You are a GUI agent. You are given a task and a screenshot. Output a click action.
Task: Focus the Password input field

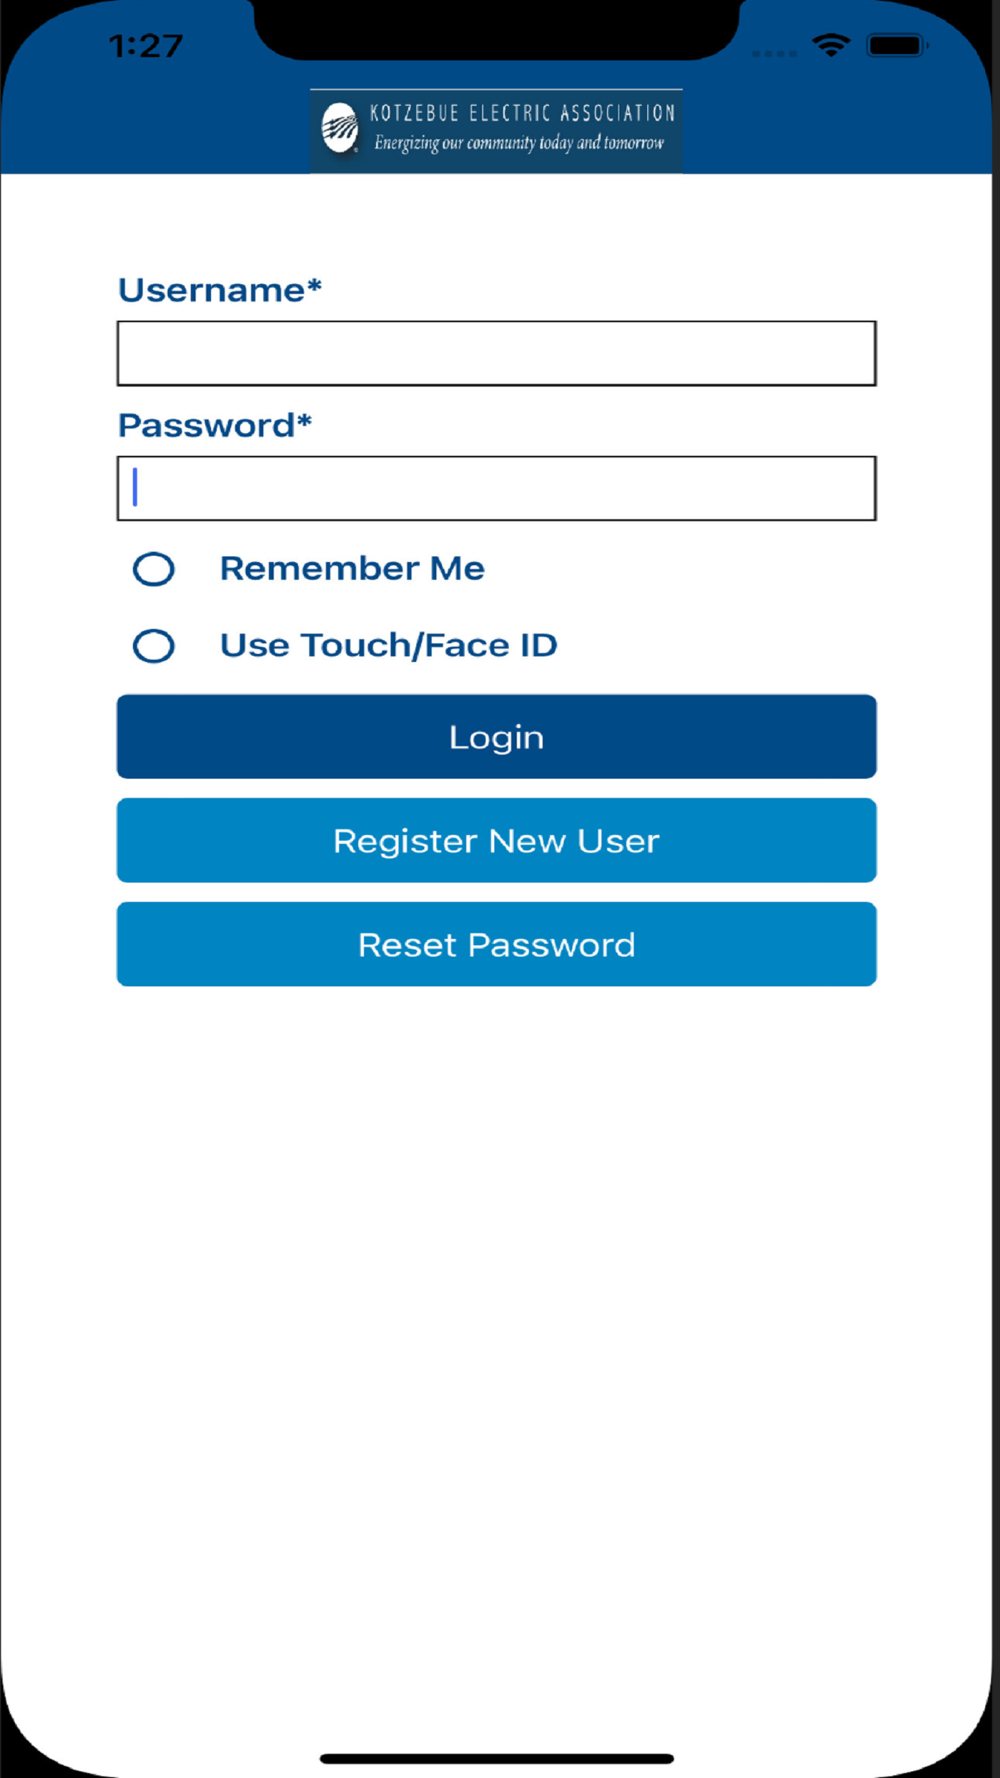click(497, 488)
